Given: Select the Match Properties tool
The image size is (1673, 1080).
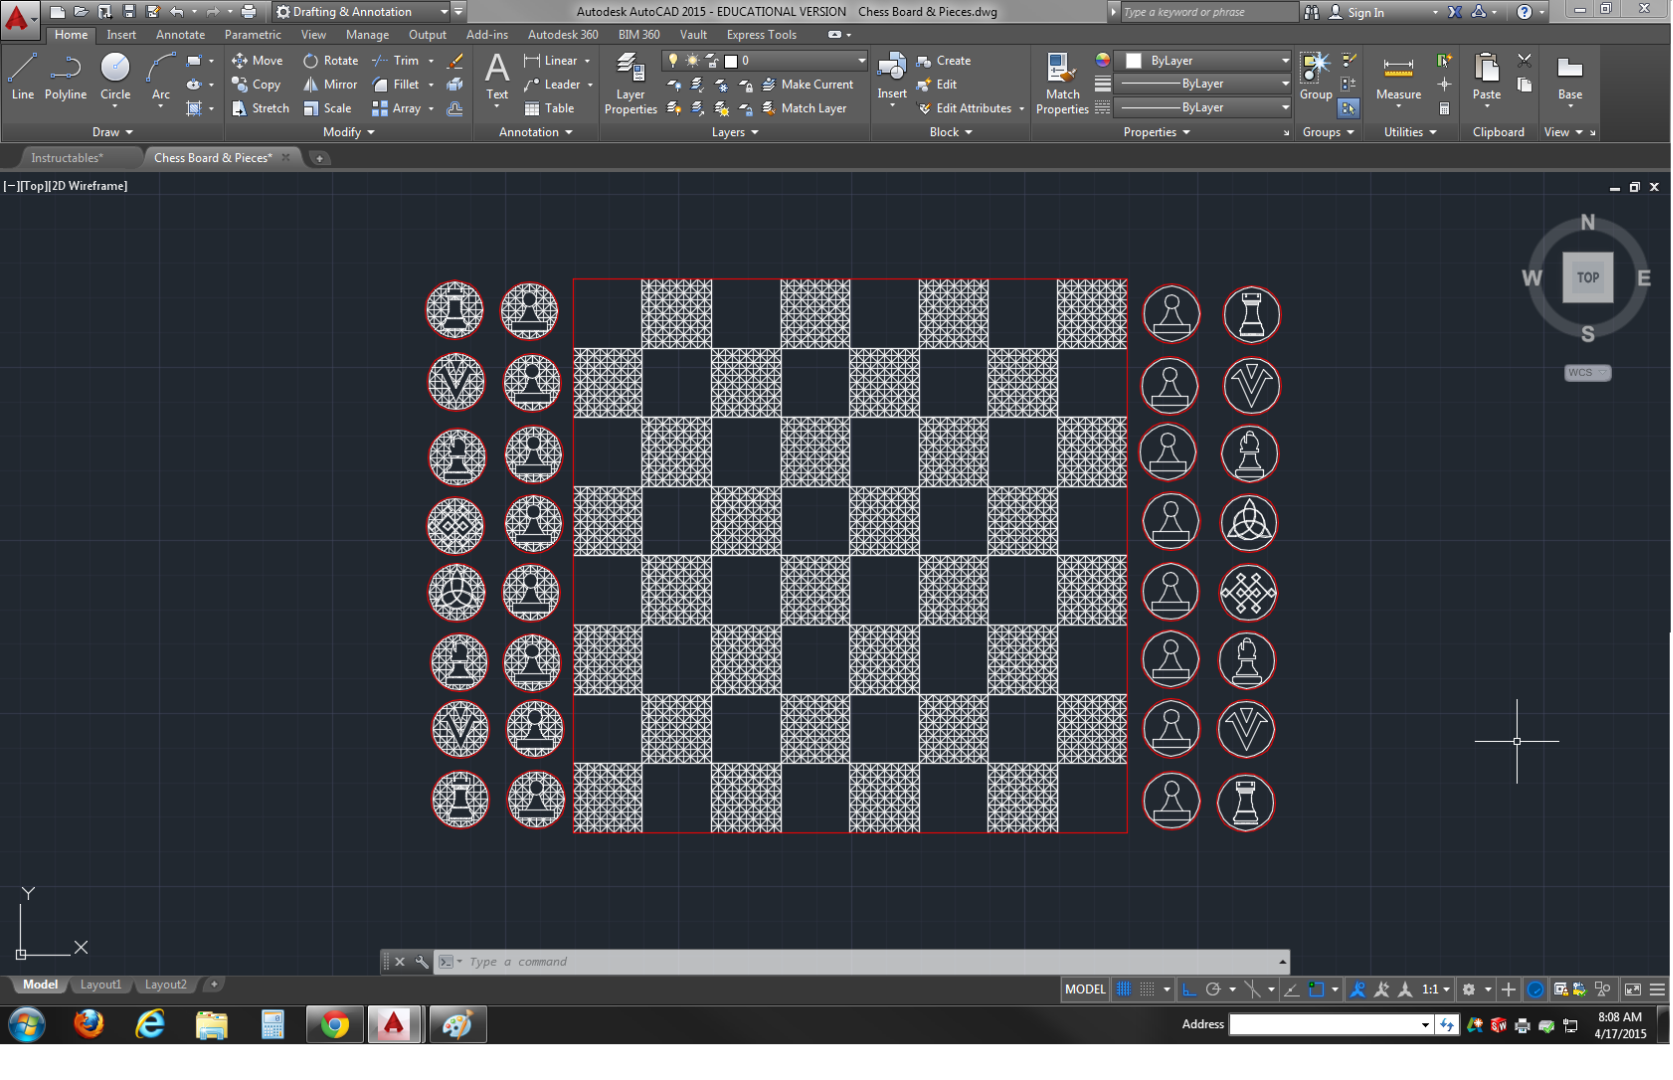Looking at the screenshot, I should coord(1062,82).
